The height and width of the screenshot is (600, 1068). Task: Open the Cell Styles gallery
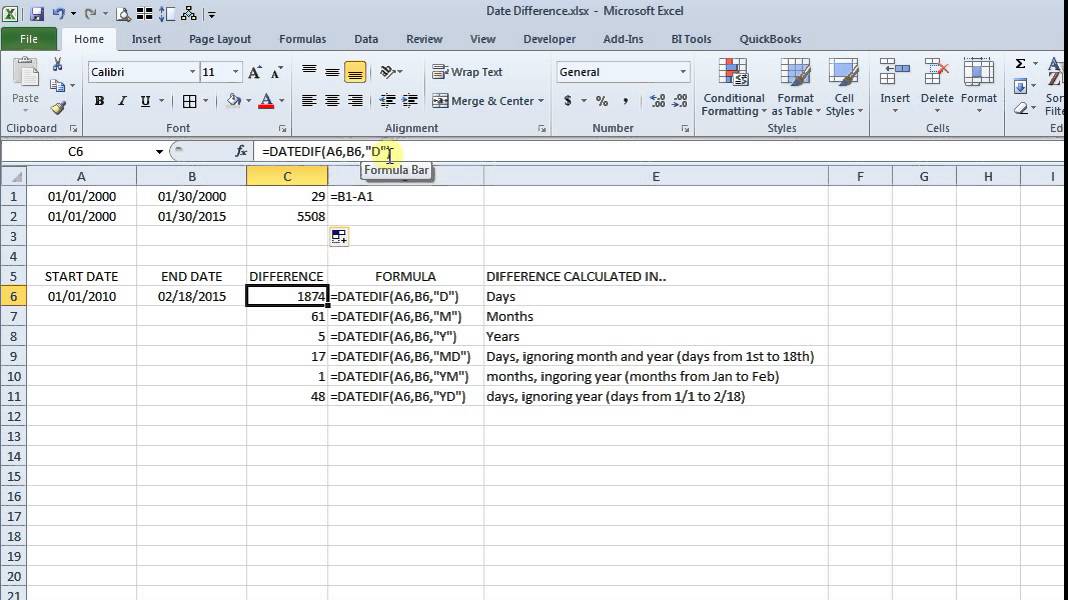click(844, 86)
